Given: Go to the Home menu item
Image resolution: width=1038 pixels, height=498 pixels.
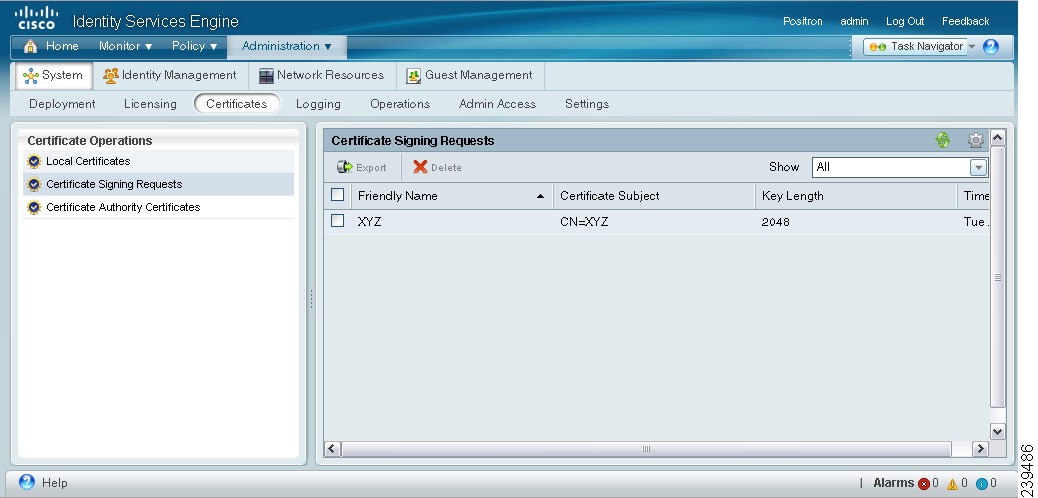Looking at the screenshot, I should [x=62, y=46].
